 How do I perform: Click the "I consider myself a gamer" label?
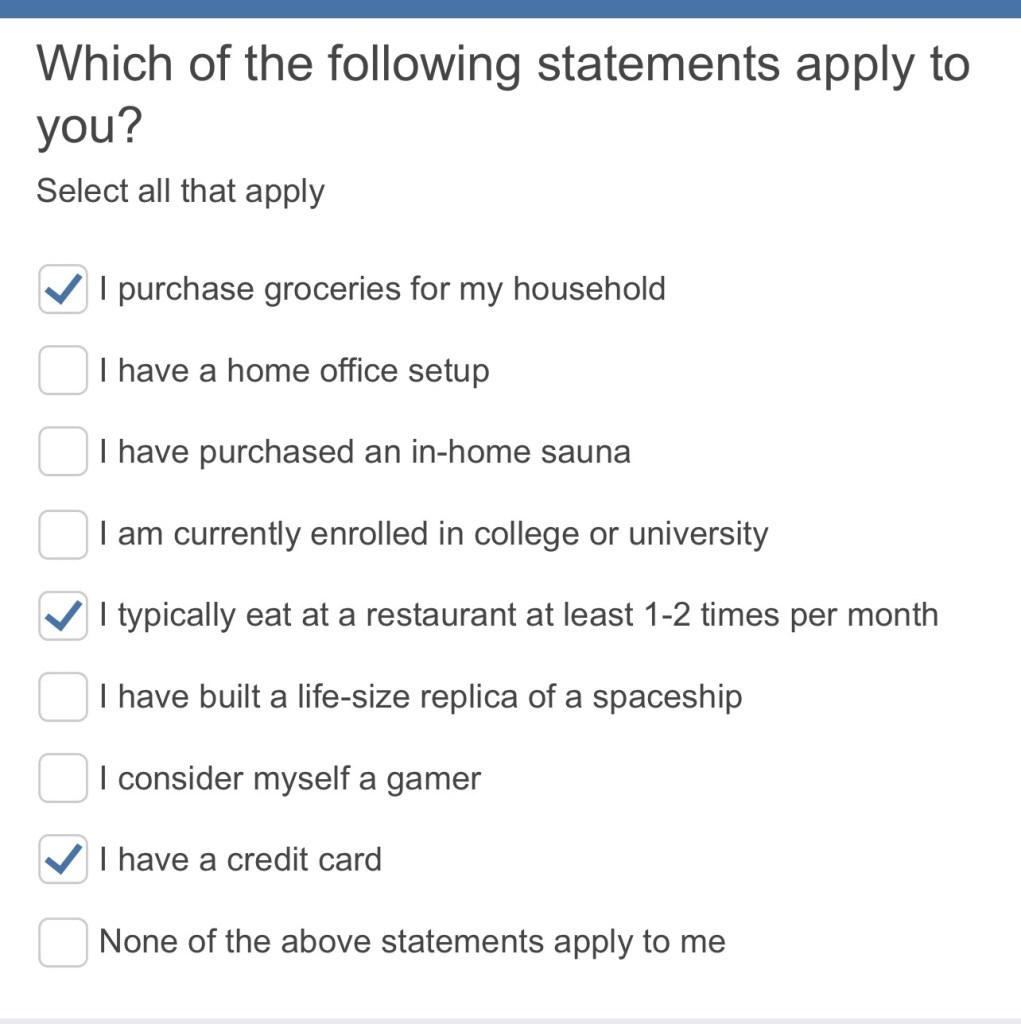291,778
